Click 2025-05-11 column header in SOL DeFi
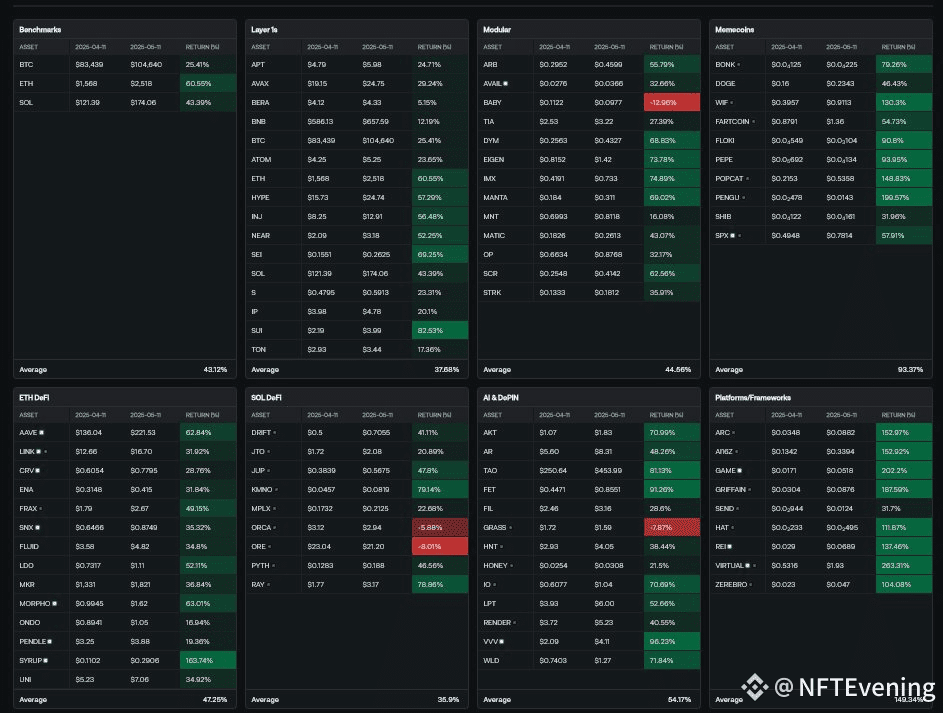This screenshot has height=713, width=943. pos(378,415)
